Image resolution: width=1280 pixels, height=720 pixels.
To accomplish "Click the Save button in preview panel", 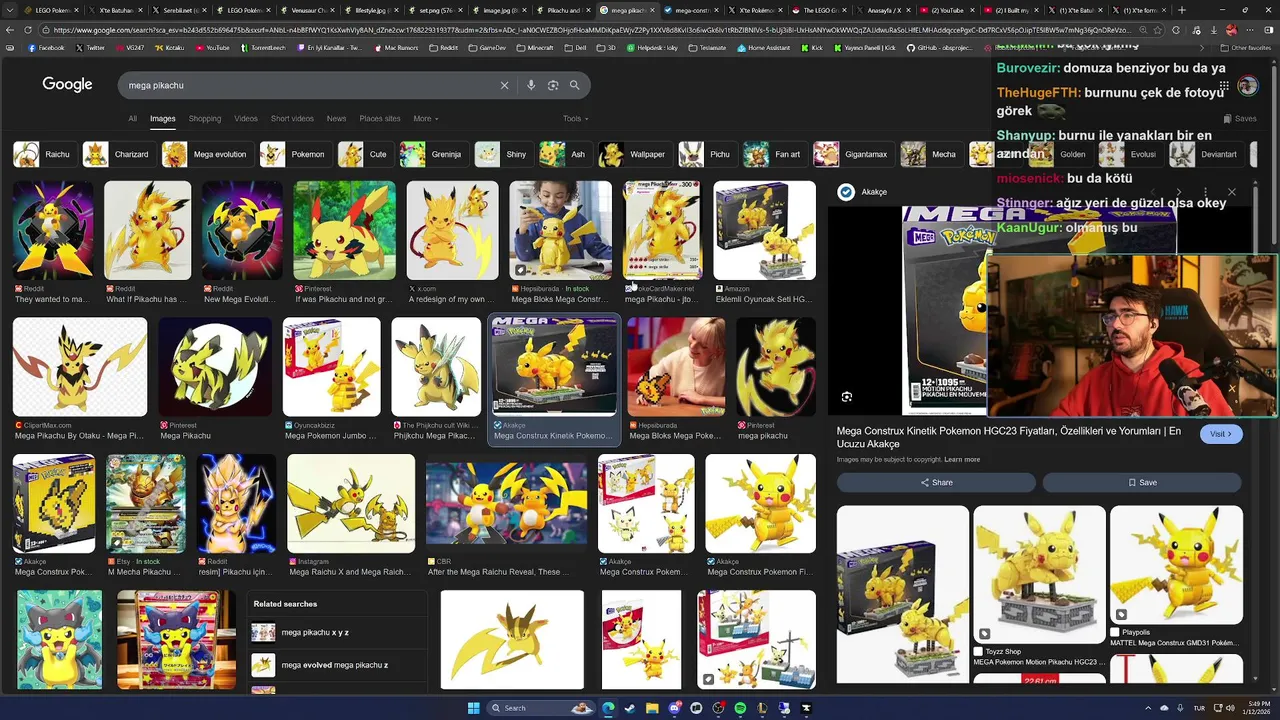I will pyautogui.click(x=1142, y=482).
